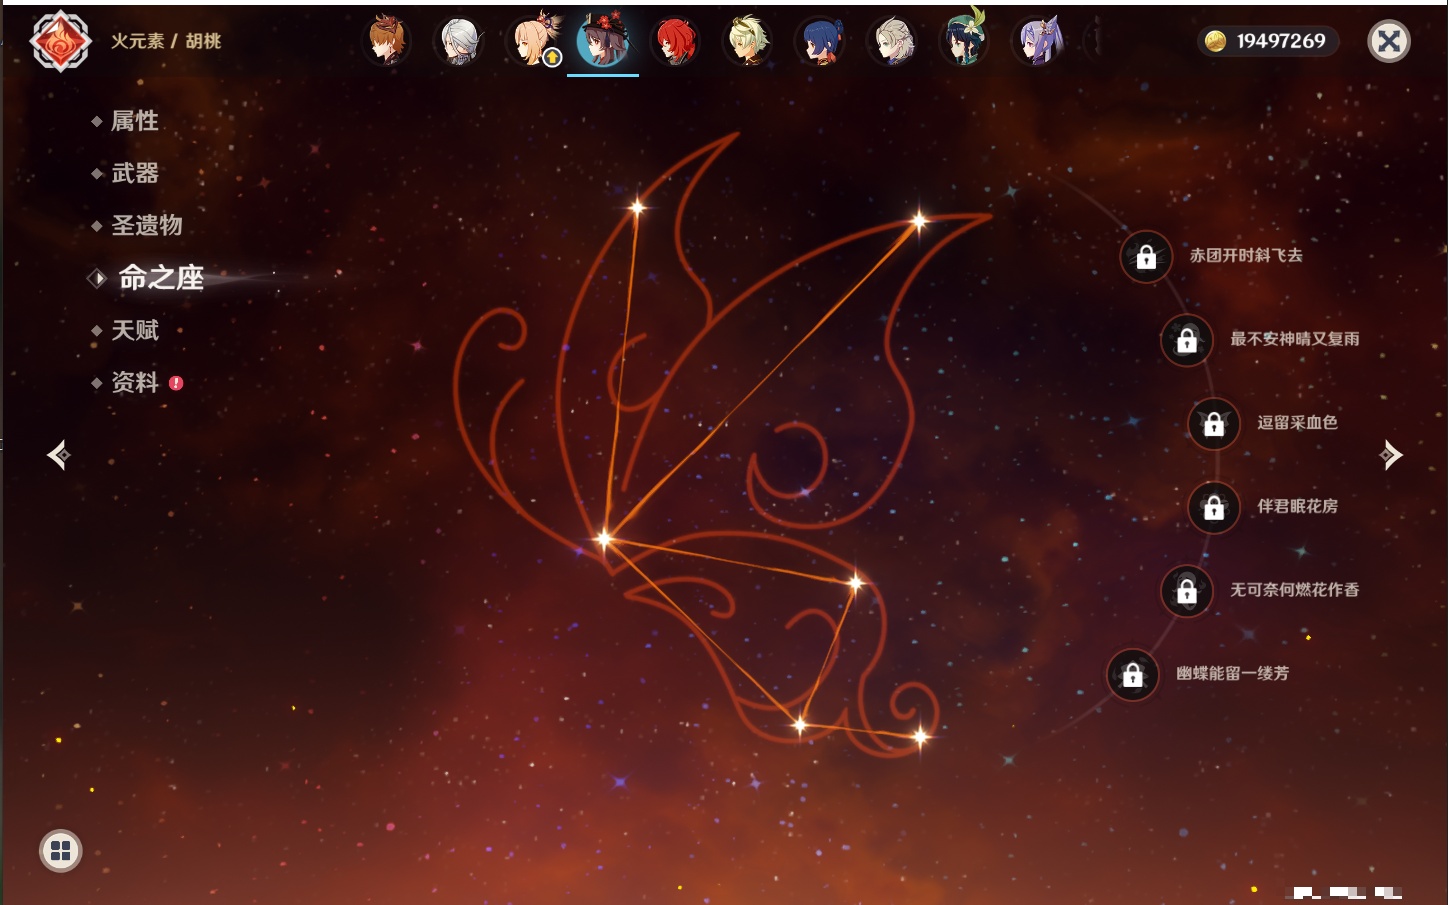1448x905 pixels.
Task: Select the purple-haired character avatar
Action: tap(1038, 42)
